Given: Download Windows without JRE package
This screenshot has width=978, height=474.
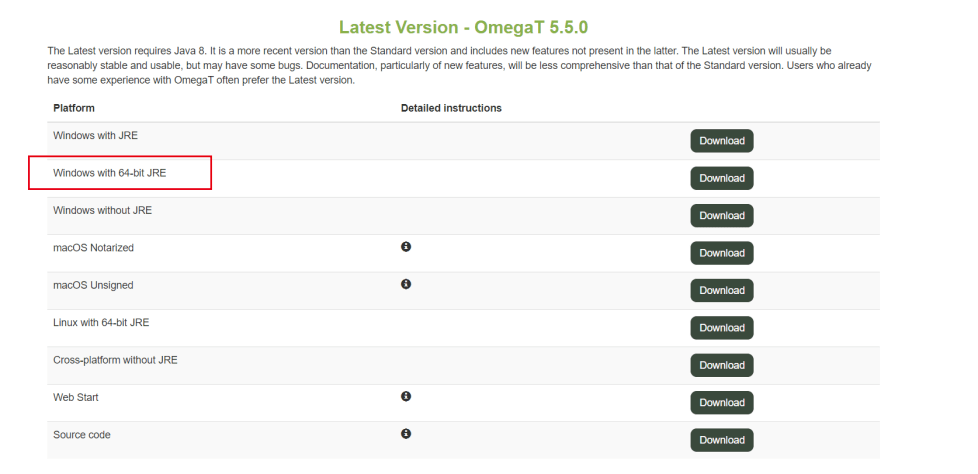Looking at the screenshot, I should point(722,216).
